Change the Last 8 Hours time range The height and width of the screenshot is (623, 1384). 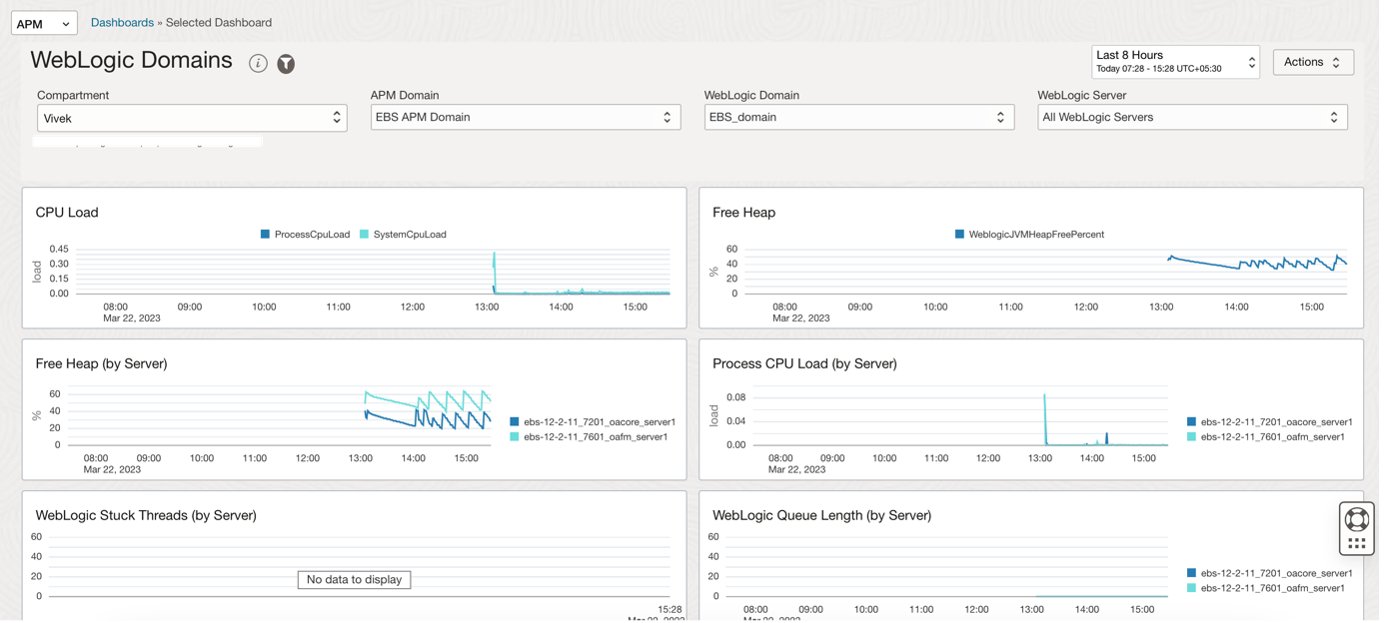click(1175, 62)
